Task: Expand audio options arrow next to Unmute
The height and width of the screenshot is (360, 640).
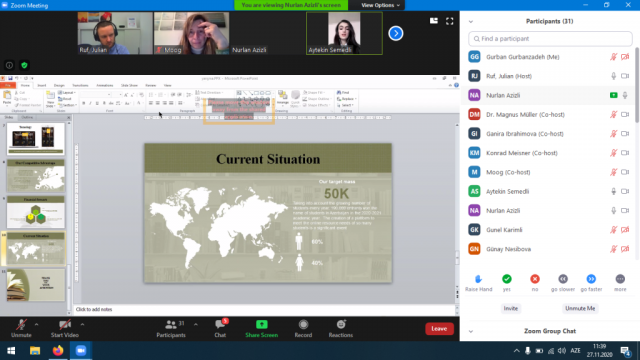Action: (36, 325)
